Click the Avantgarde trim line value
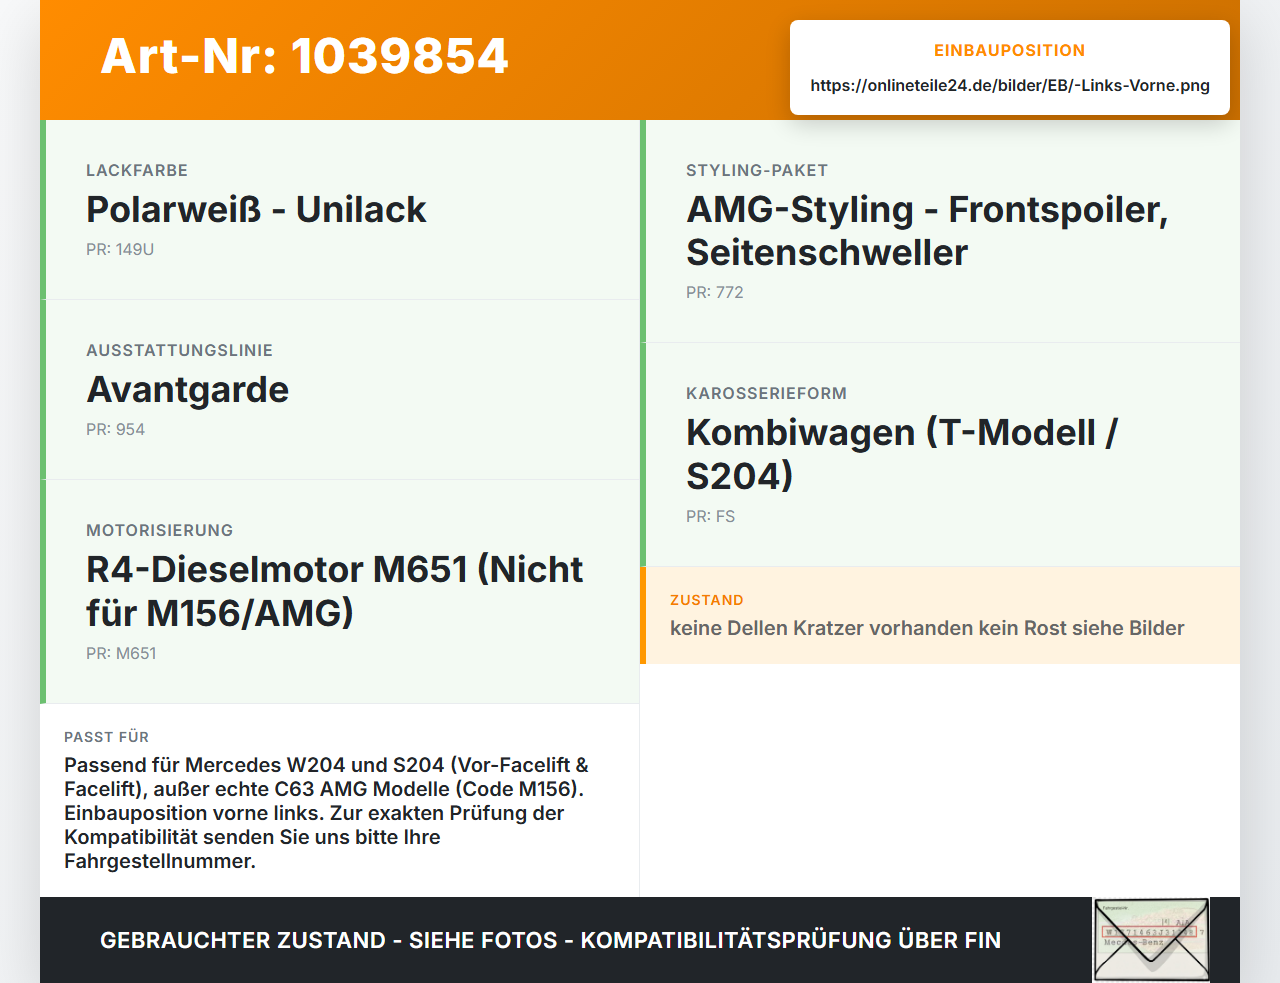The image size is (1280, 983). point(187,389)
